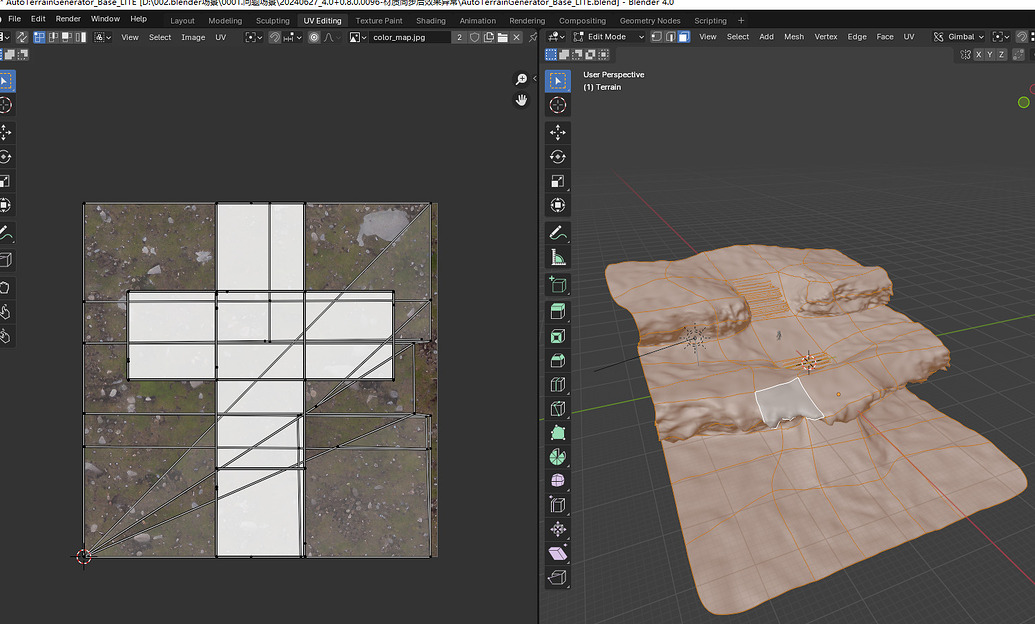This screenshot has width=1035, height=624.
Task: Open the File menu
Action: click(15, 19)
